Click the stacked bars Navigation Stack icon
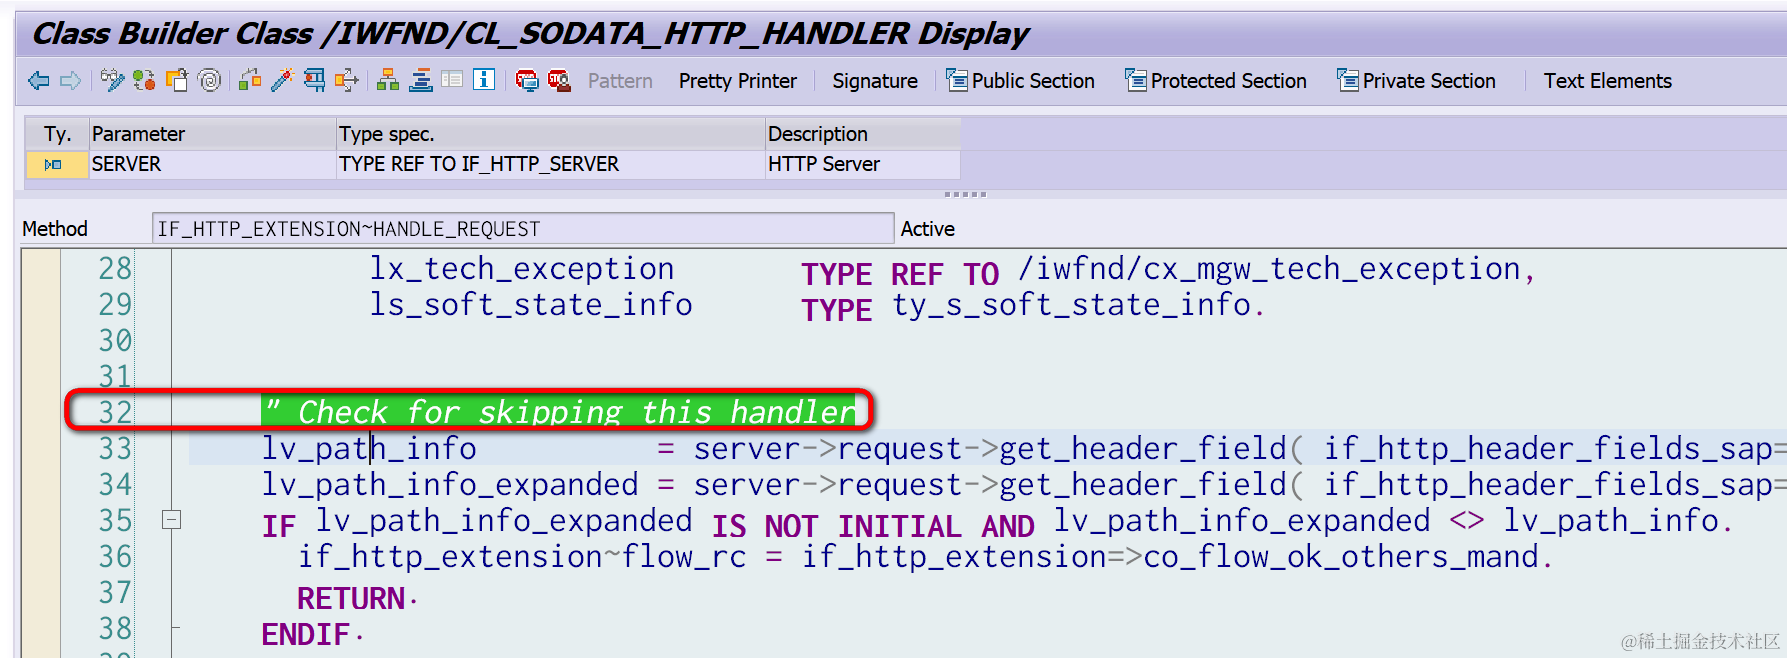The width and height of the screenshot is (1787, 658). (x=421, y=81)
